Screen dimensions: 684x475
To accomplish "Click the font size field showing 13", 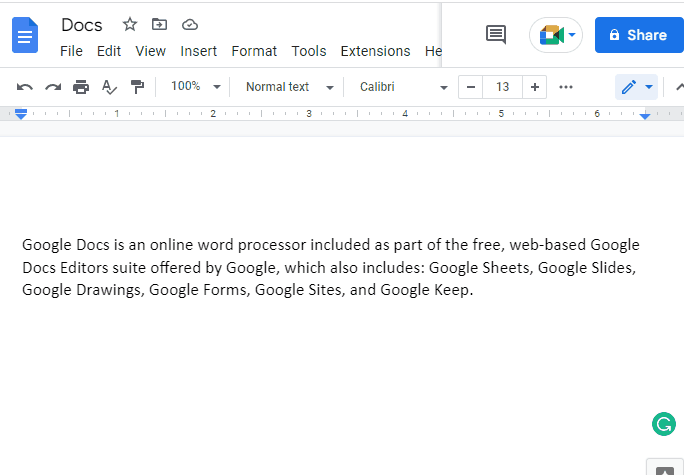I will 503,87.
